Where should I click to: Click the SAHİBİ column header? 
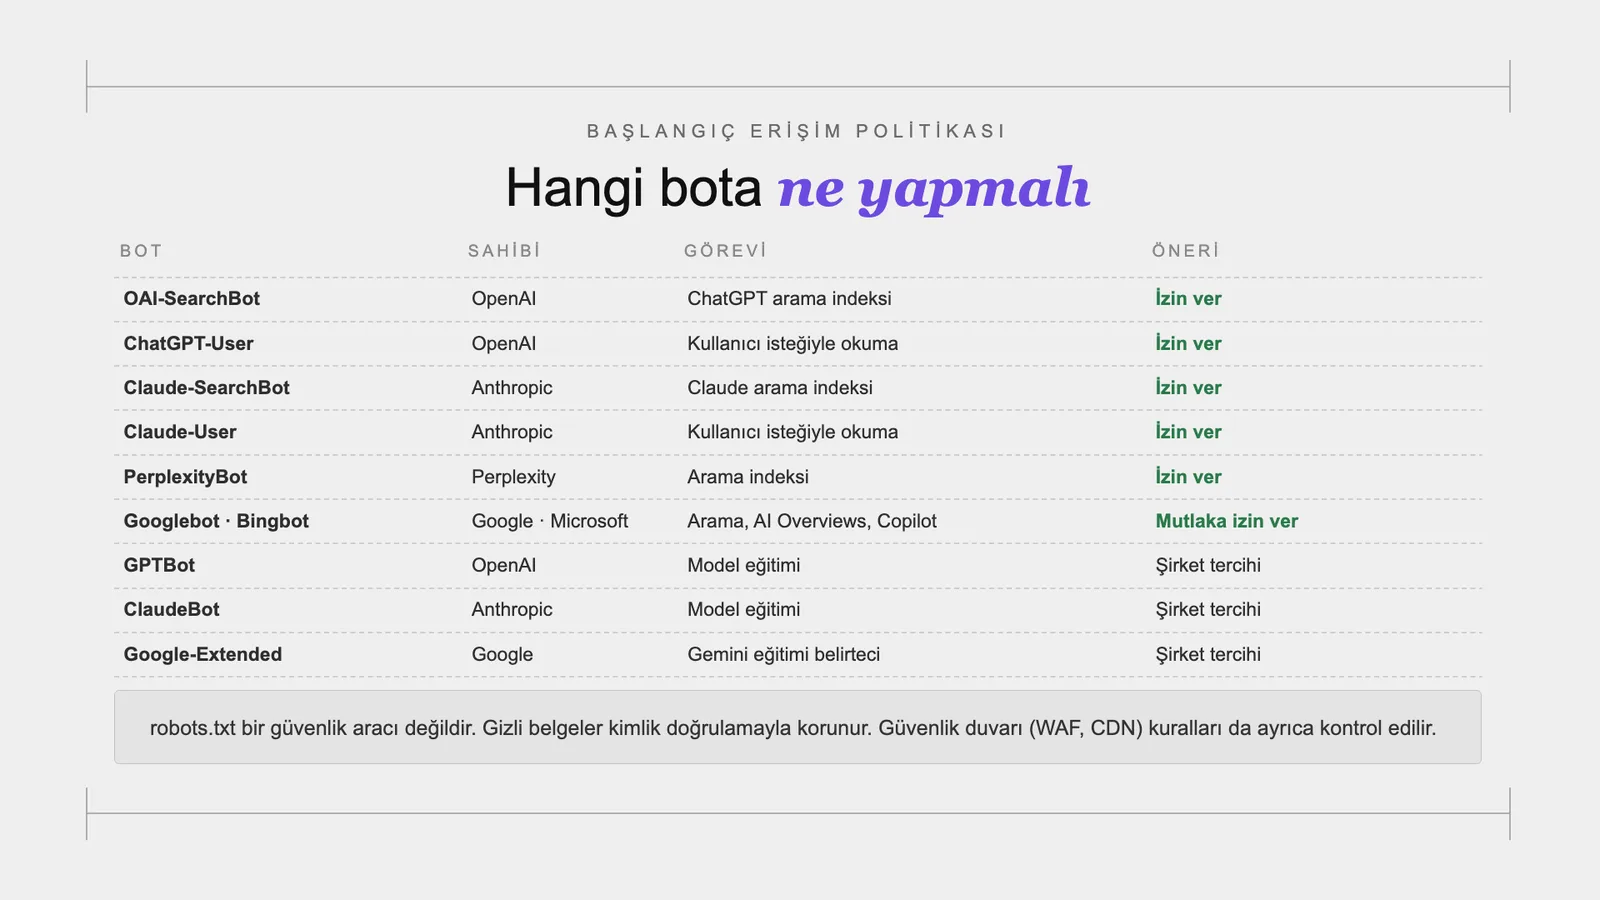click(x=504, y=251)
